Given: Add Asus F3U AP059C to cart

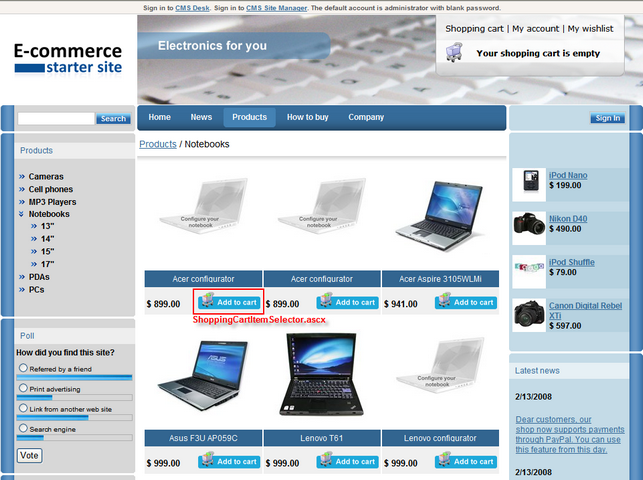Looking at the screenshot, I should point(229,461).
